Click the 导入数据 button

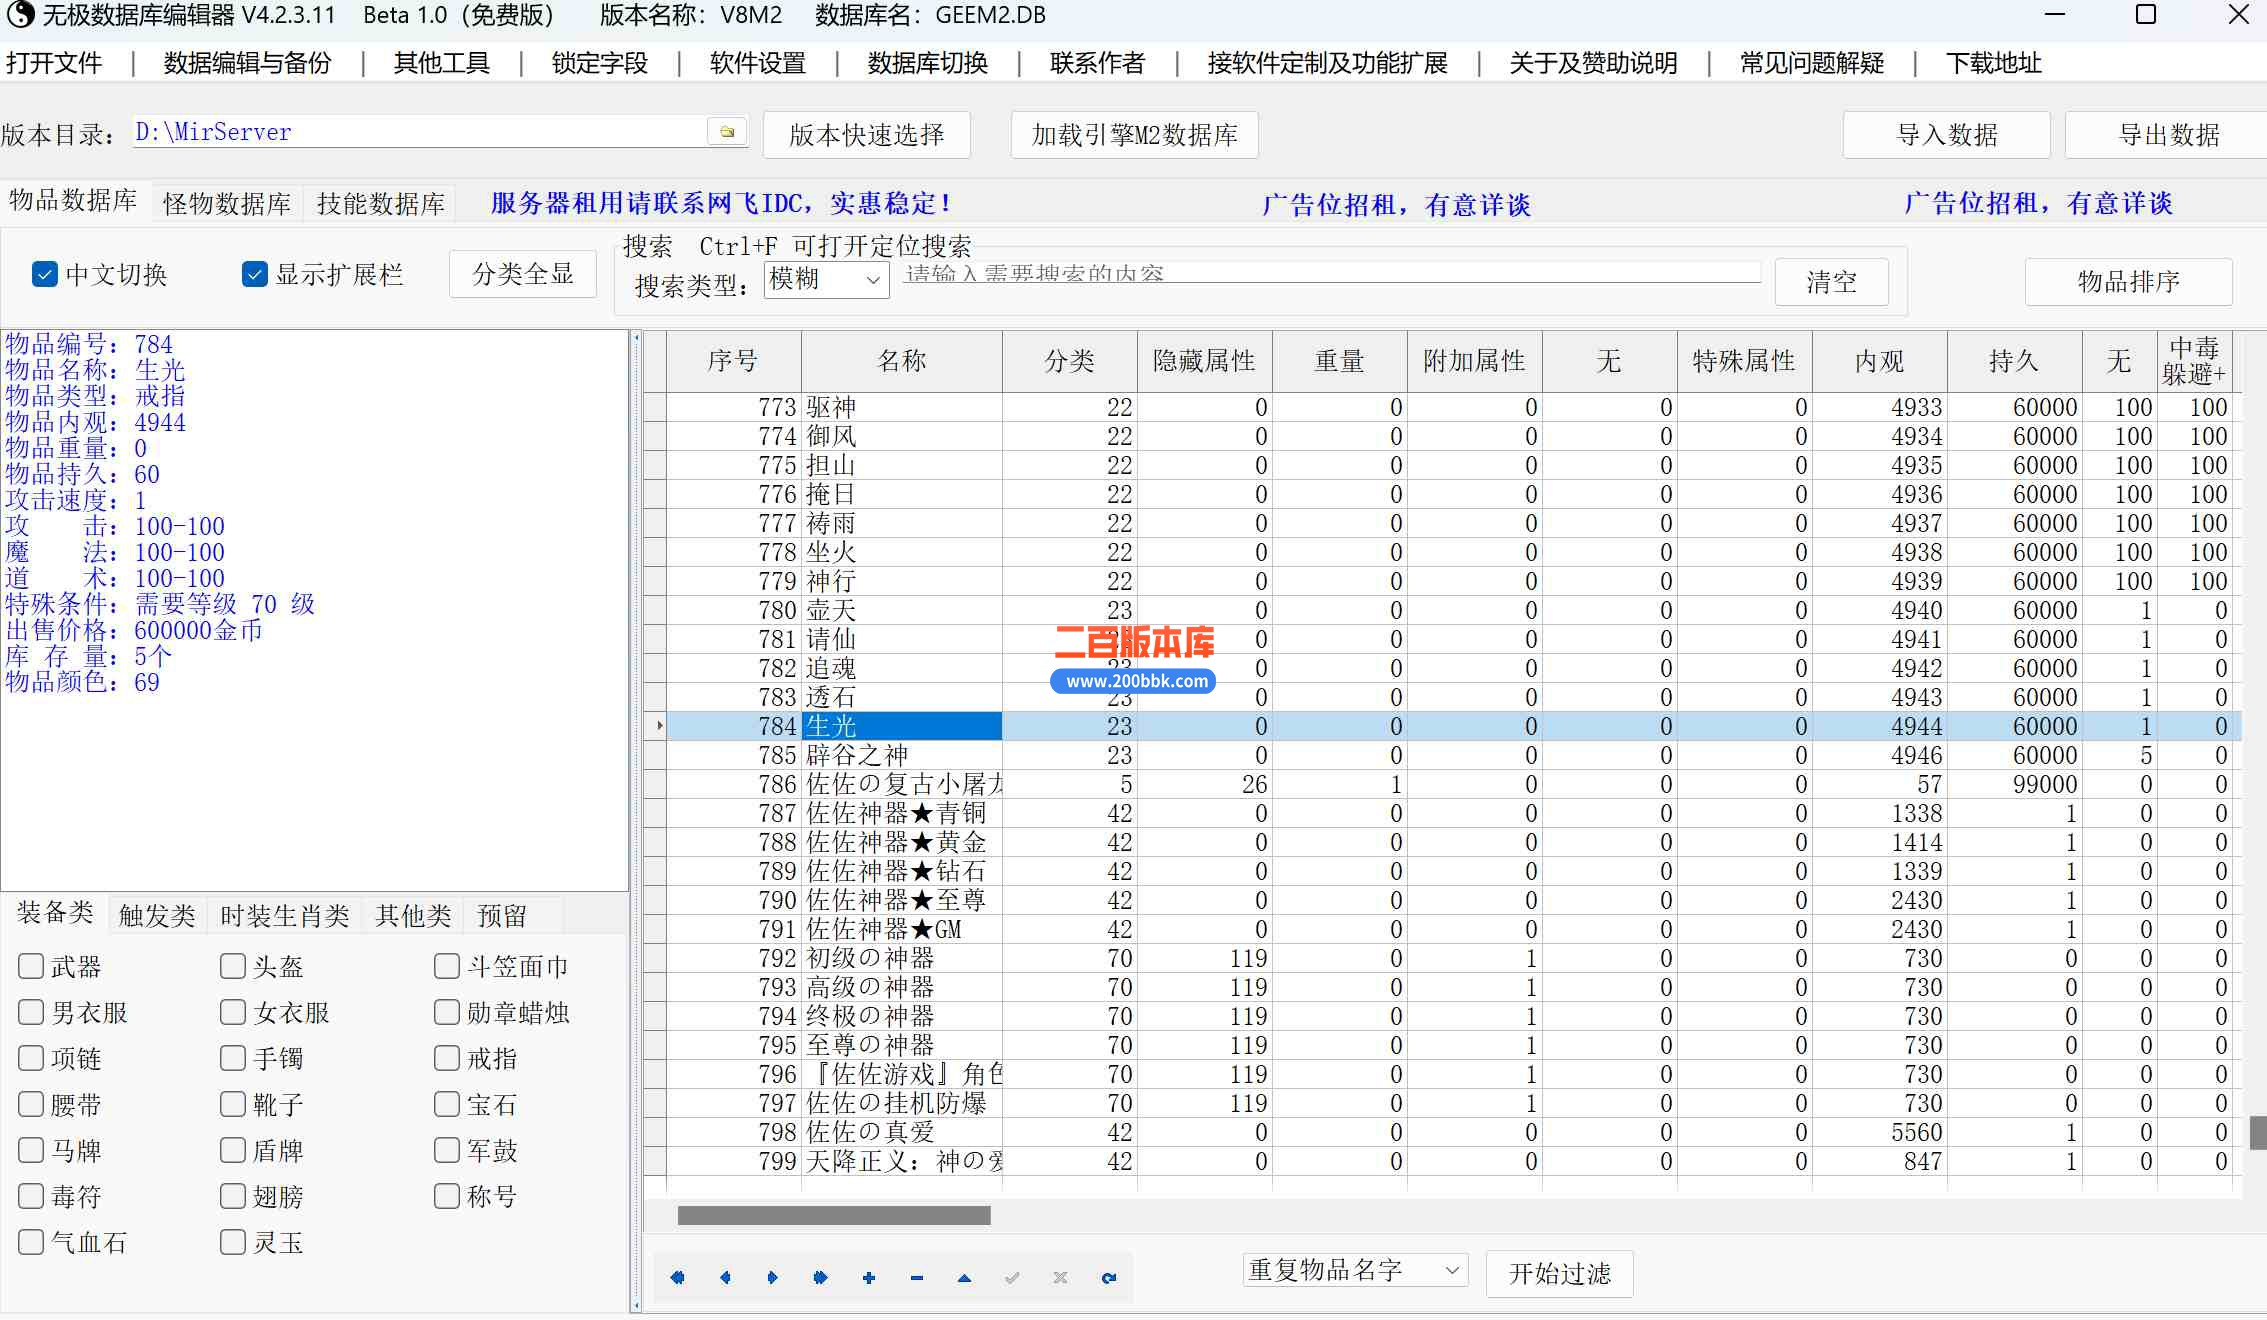point(1946,135)
